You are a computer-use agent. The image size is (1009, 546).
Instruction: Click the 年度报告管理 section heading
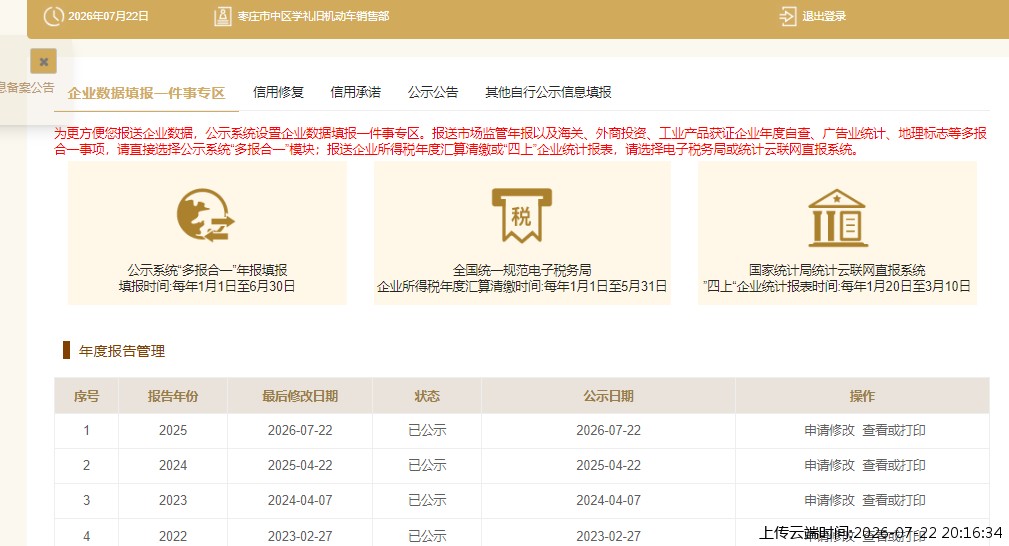coord(122,351)
